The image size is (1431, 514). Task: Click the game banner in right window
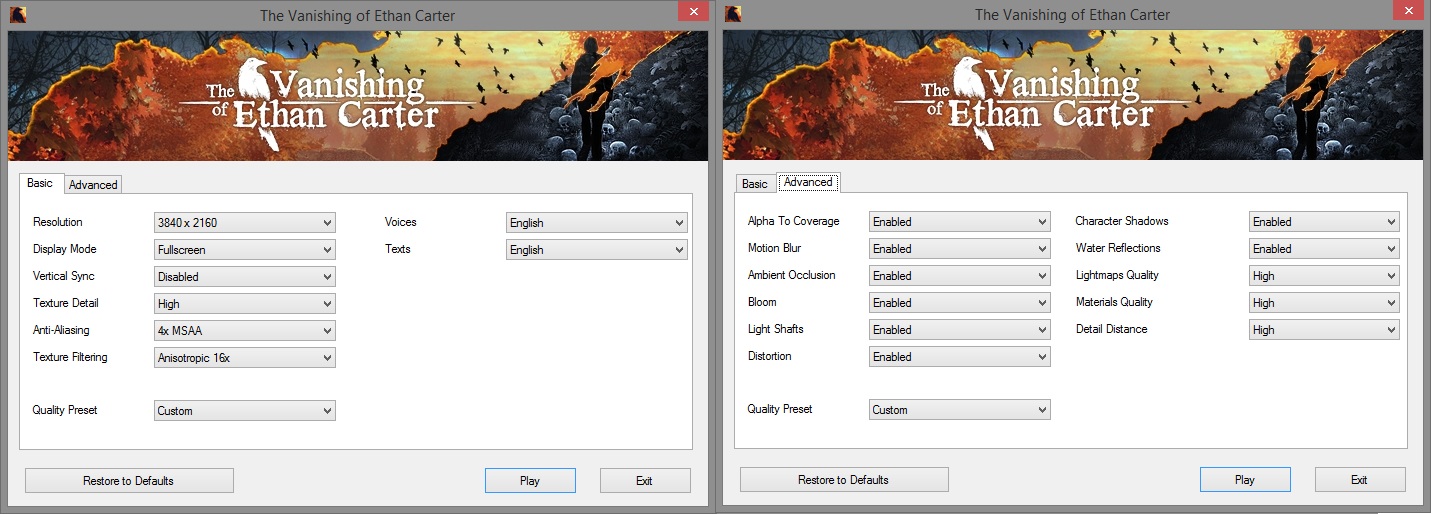(x=1073, y=95)
